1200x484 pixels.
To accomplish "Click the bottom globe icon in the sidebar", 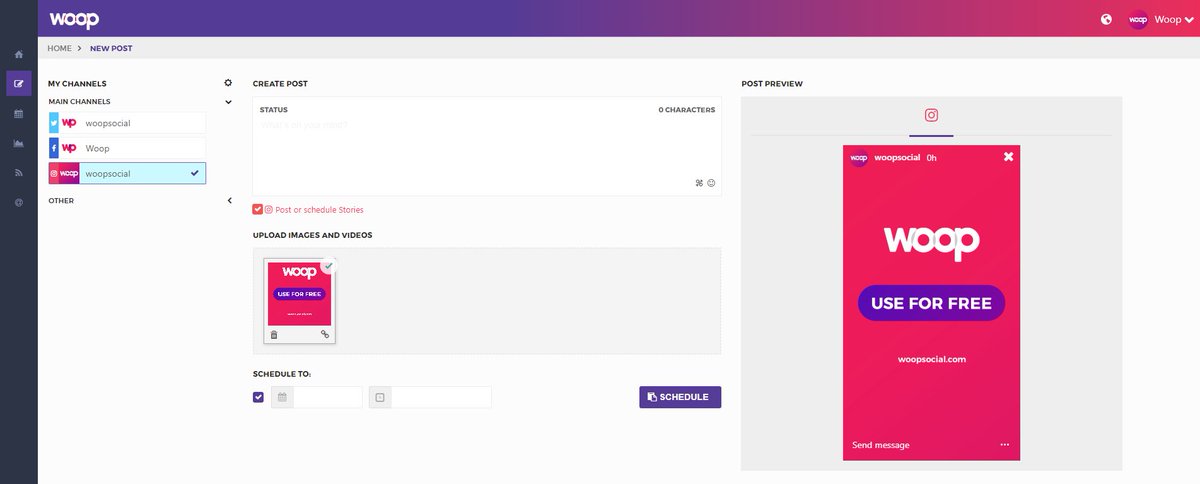I will point(18,202).
